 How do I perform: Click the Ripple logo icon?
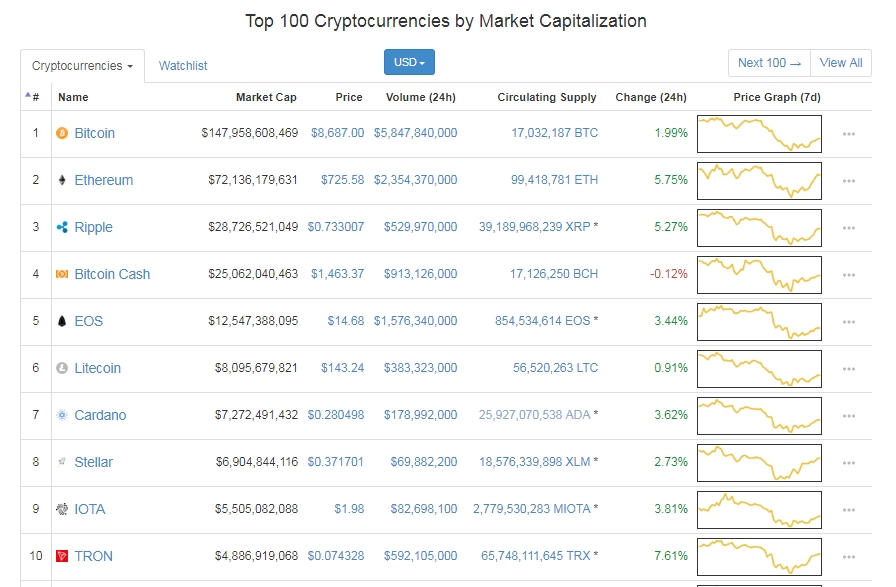[62, 227]
